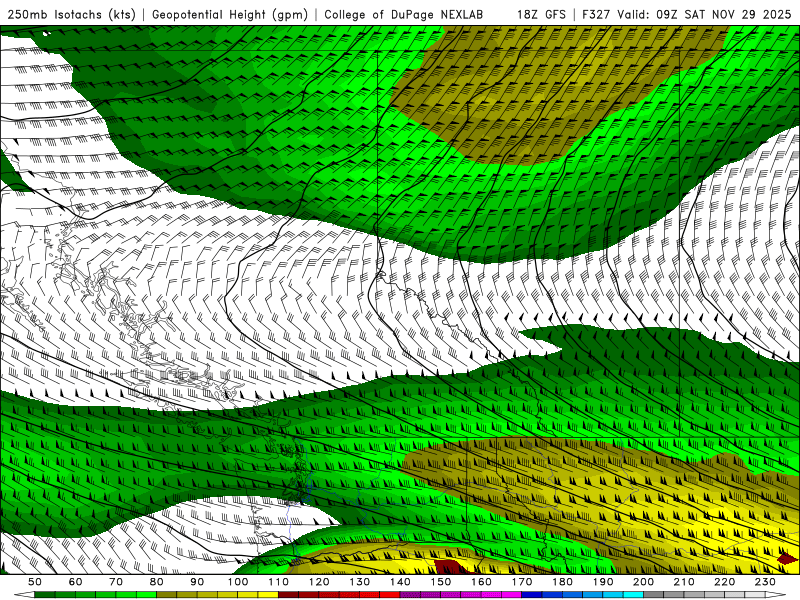Click the 210 value on the legend scale
800x600 pixels.
[x=684, y=582]
